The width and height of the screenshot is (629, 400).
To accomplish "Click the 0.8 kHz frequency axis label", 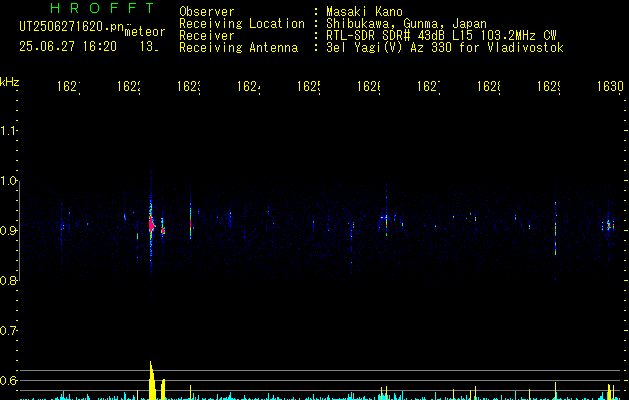I will pos(8,280).
